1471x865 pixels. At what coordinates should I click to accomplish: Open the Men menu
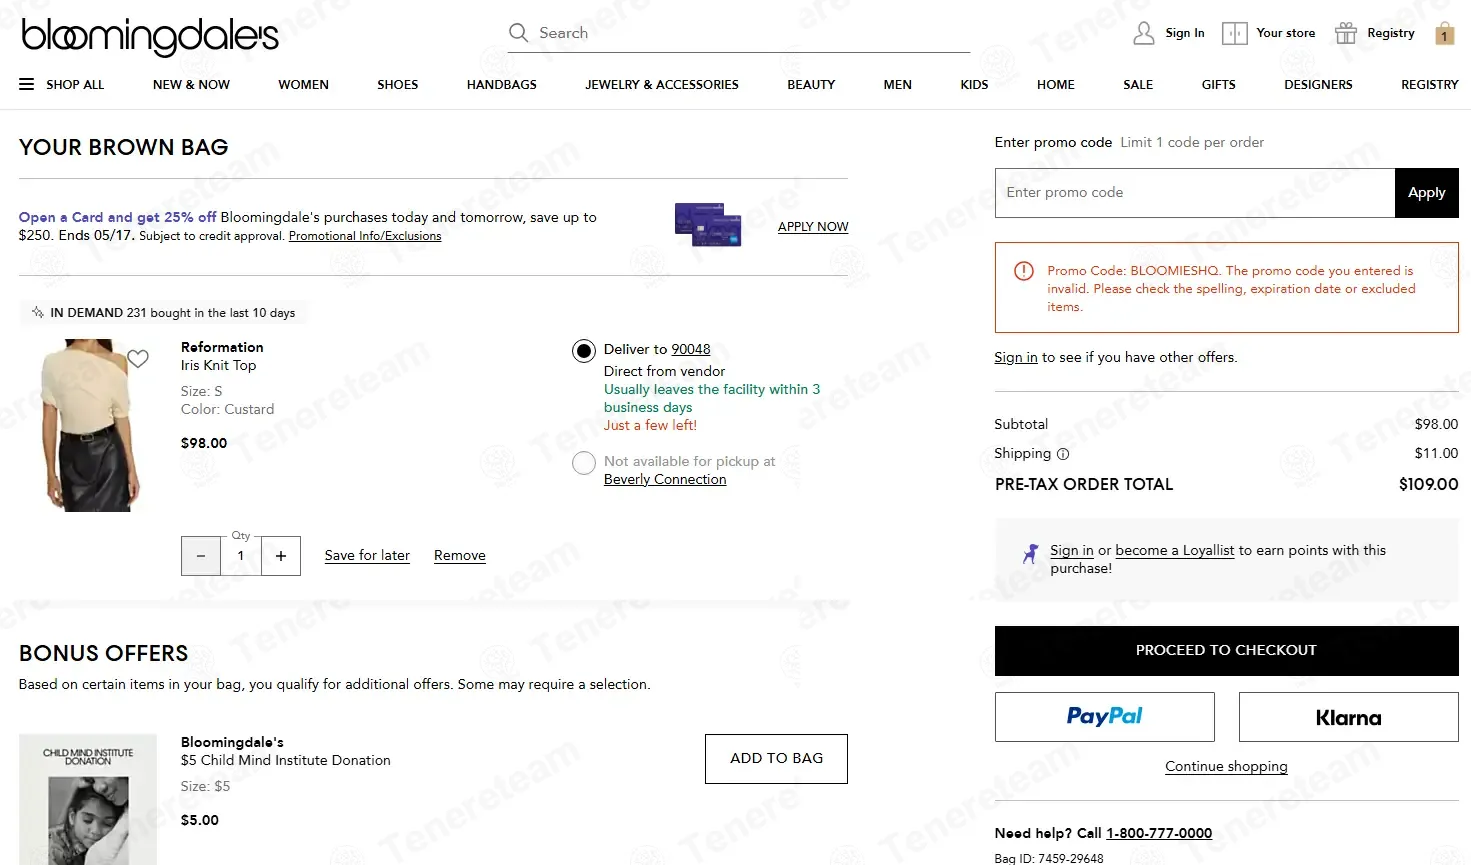point(897,85)
